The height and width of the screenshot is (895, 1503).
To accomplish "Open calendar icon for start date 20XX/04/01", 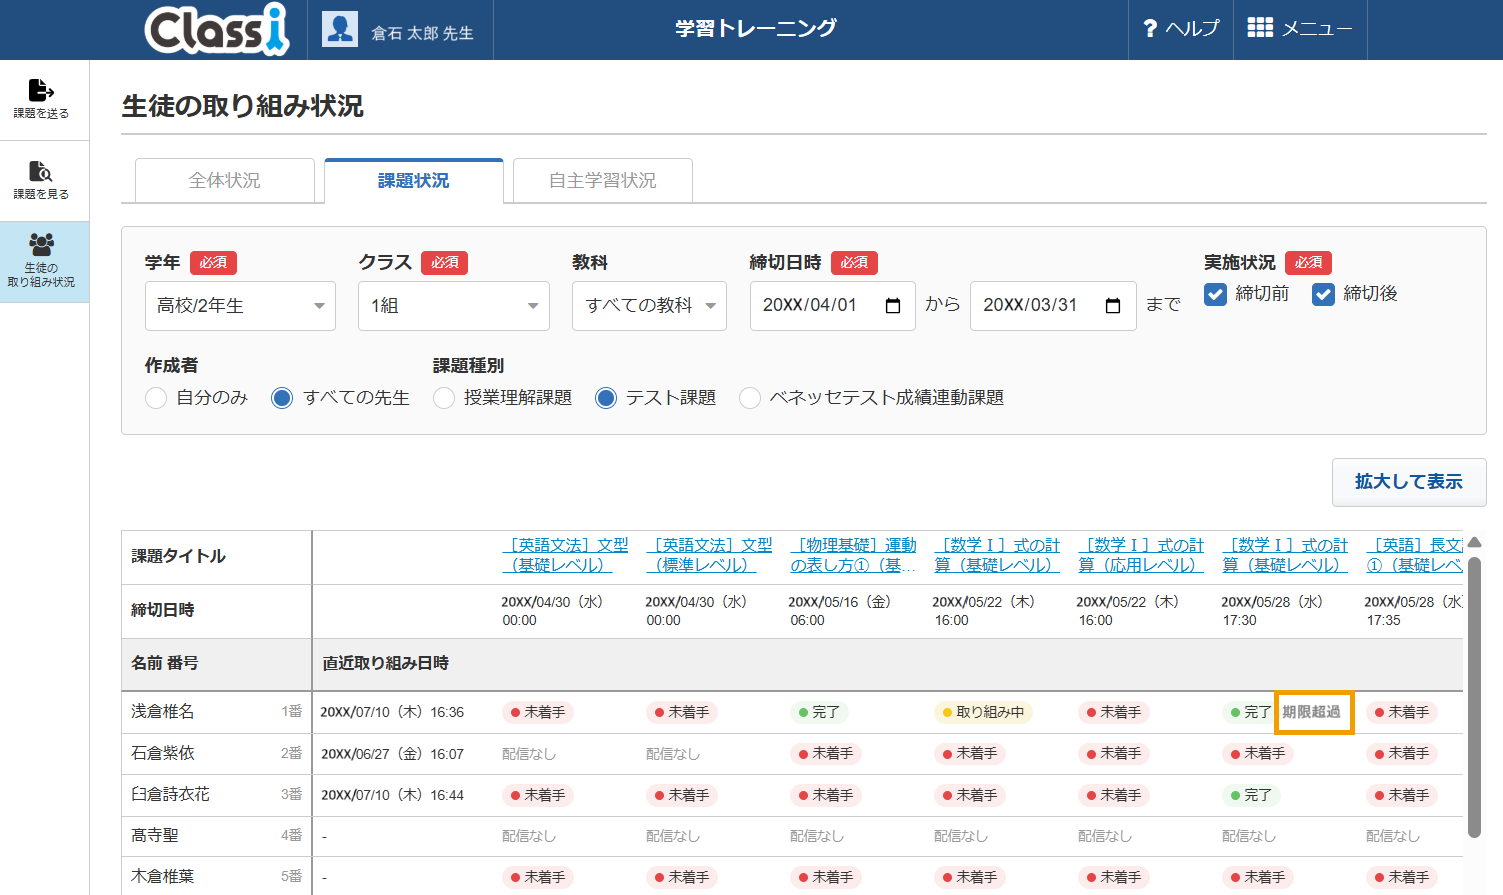I will tap(893, 306).
